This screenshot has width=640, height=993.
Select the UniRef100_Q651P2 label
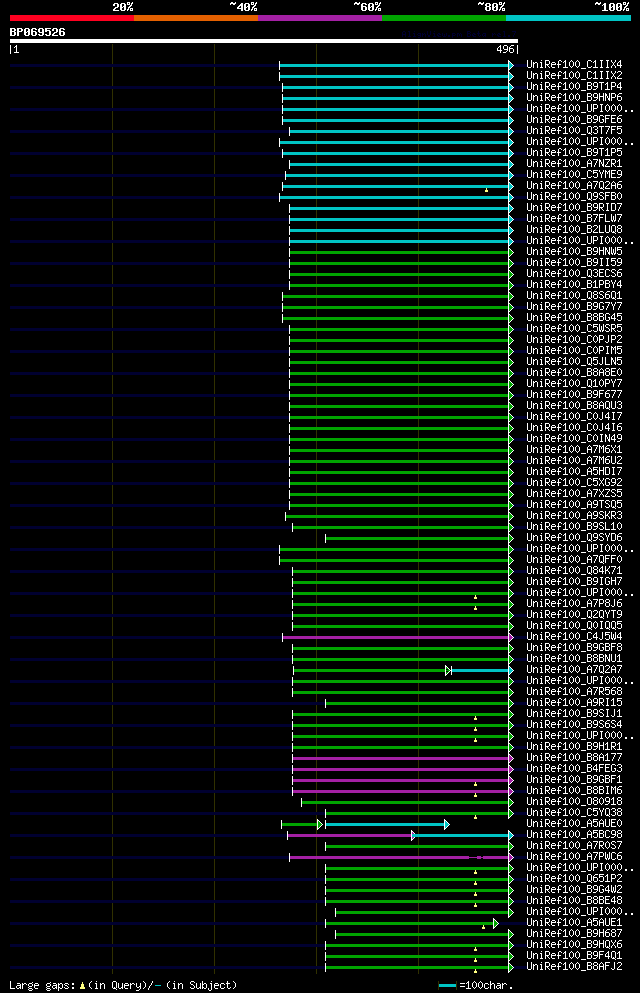point(574,878)
